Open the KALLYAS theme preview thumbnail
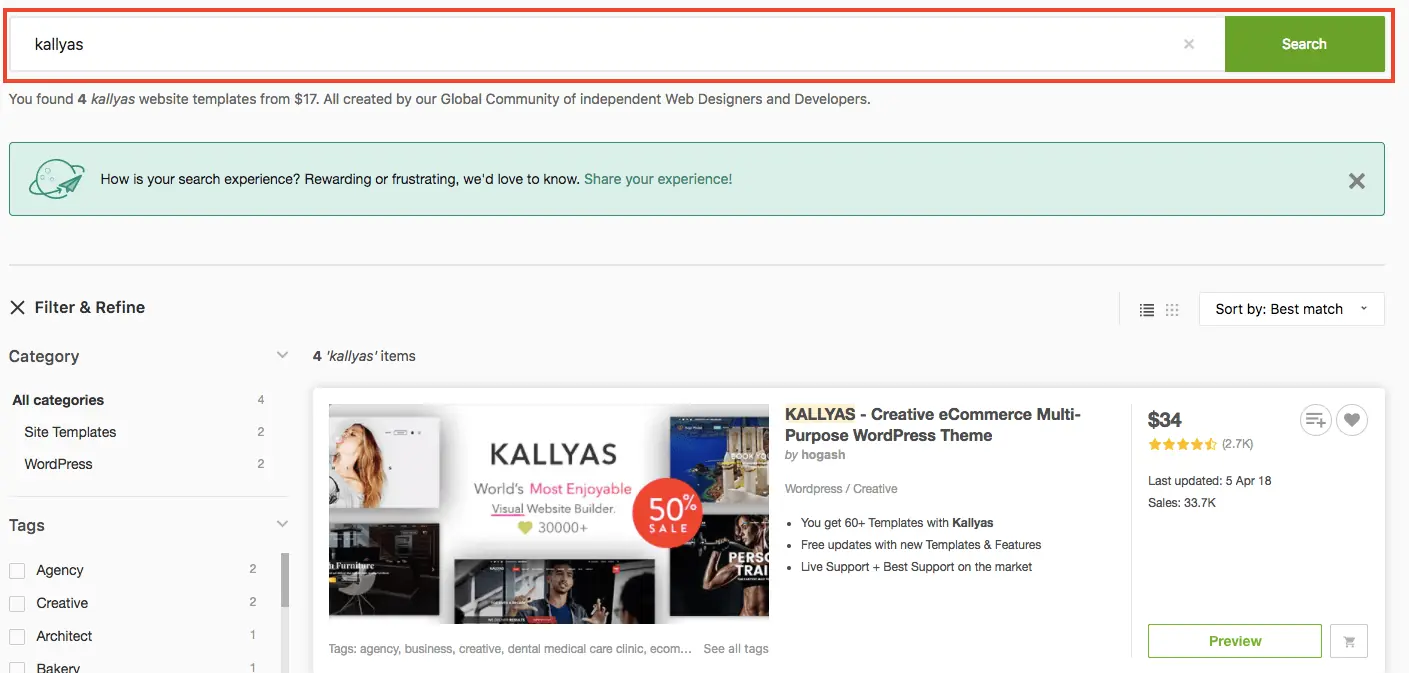 coord(549,514)
